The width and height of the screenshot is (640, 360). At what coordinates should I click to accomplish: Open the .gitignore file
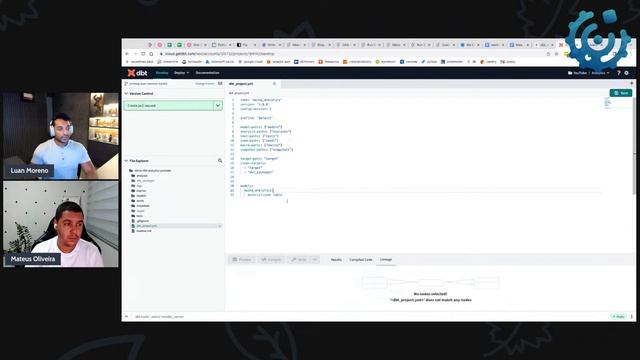[x=140, y=221]
